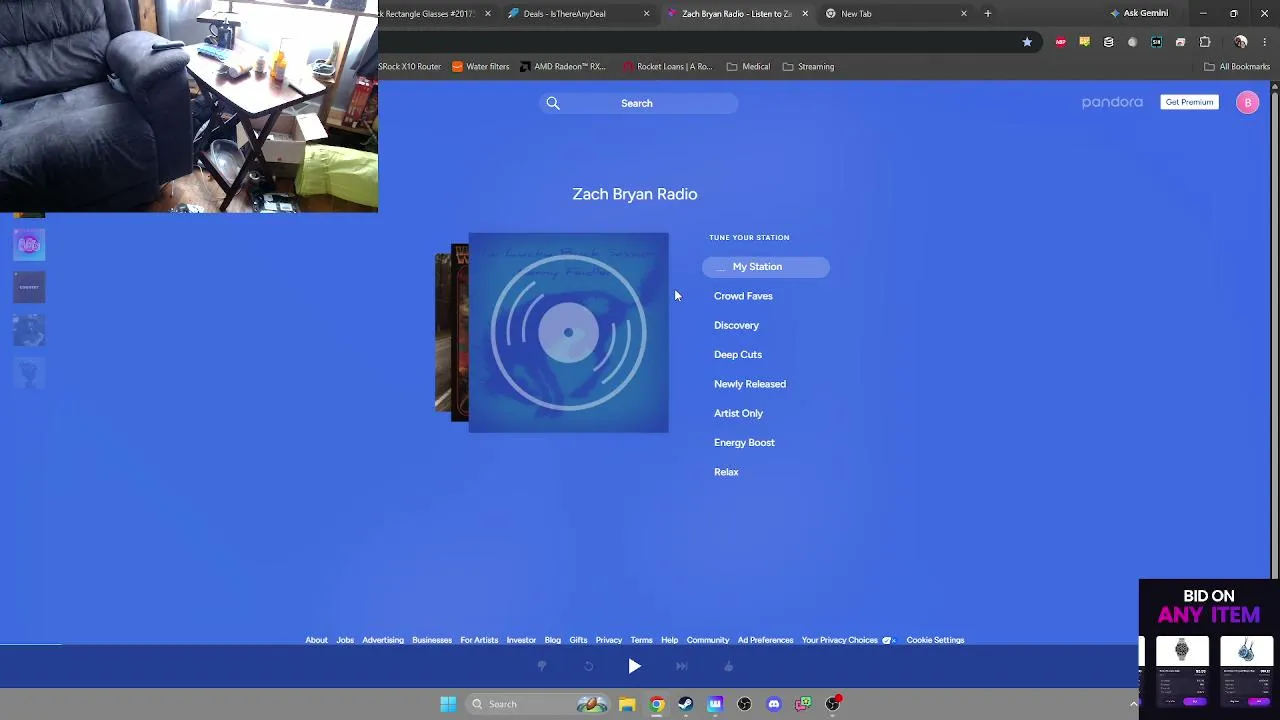
Task: Open the Help footer link
Action: click(670, 640)
